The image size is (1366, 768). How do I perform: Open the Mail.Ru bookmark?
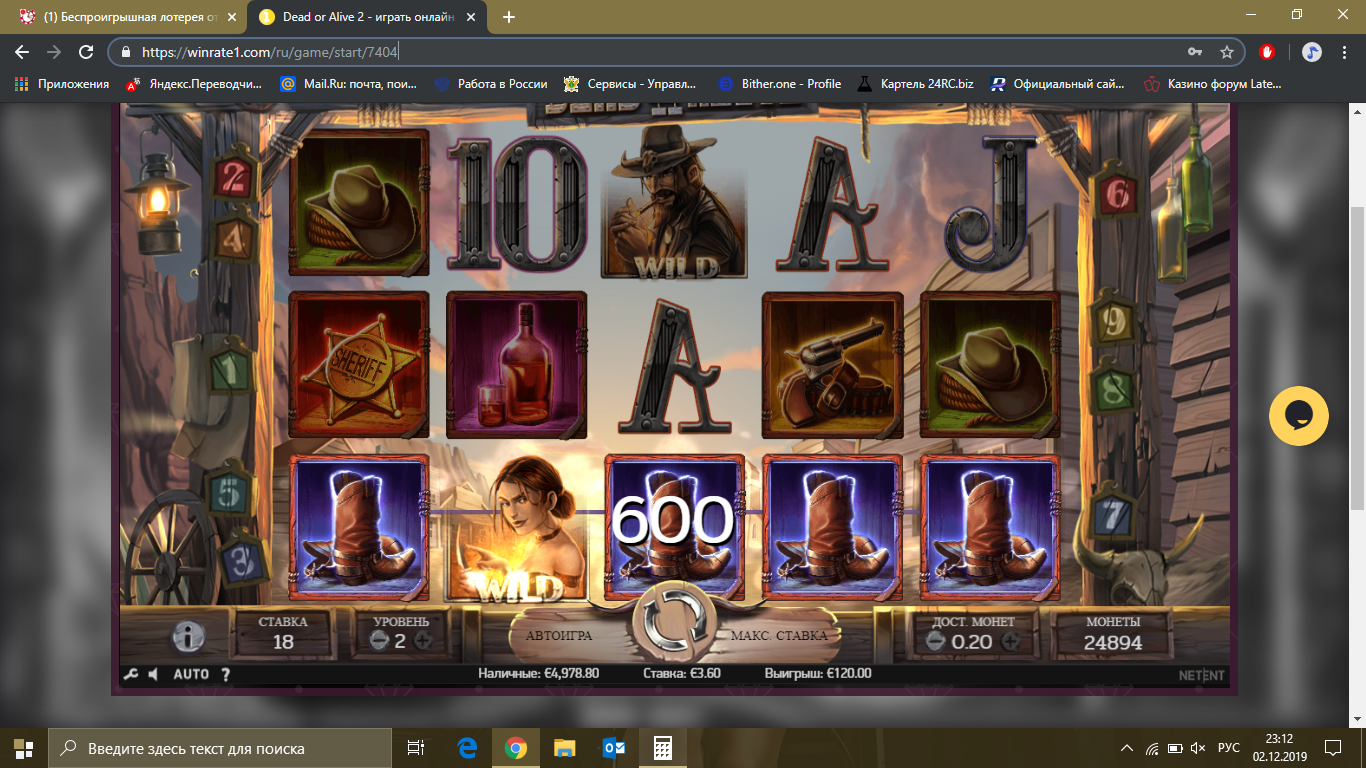point(348,84)
